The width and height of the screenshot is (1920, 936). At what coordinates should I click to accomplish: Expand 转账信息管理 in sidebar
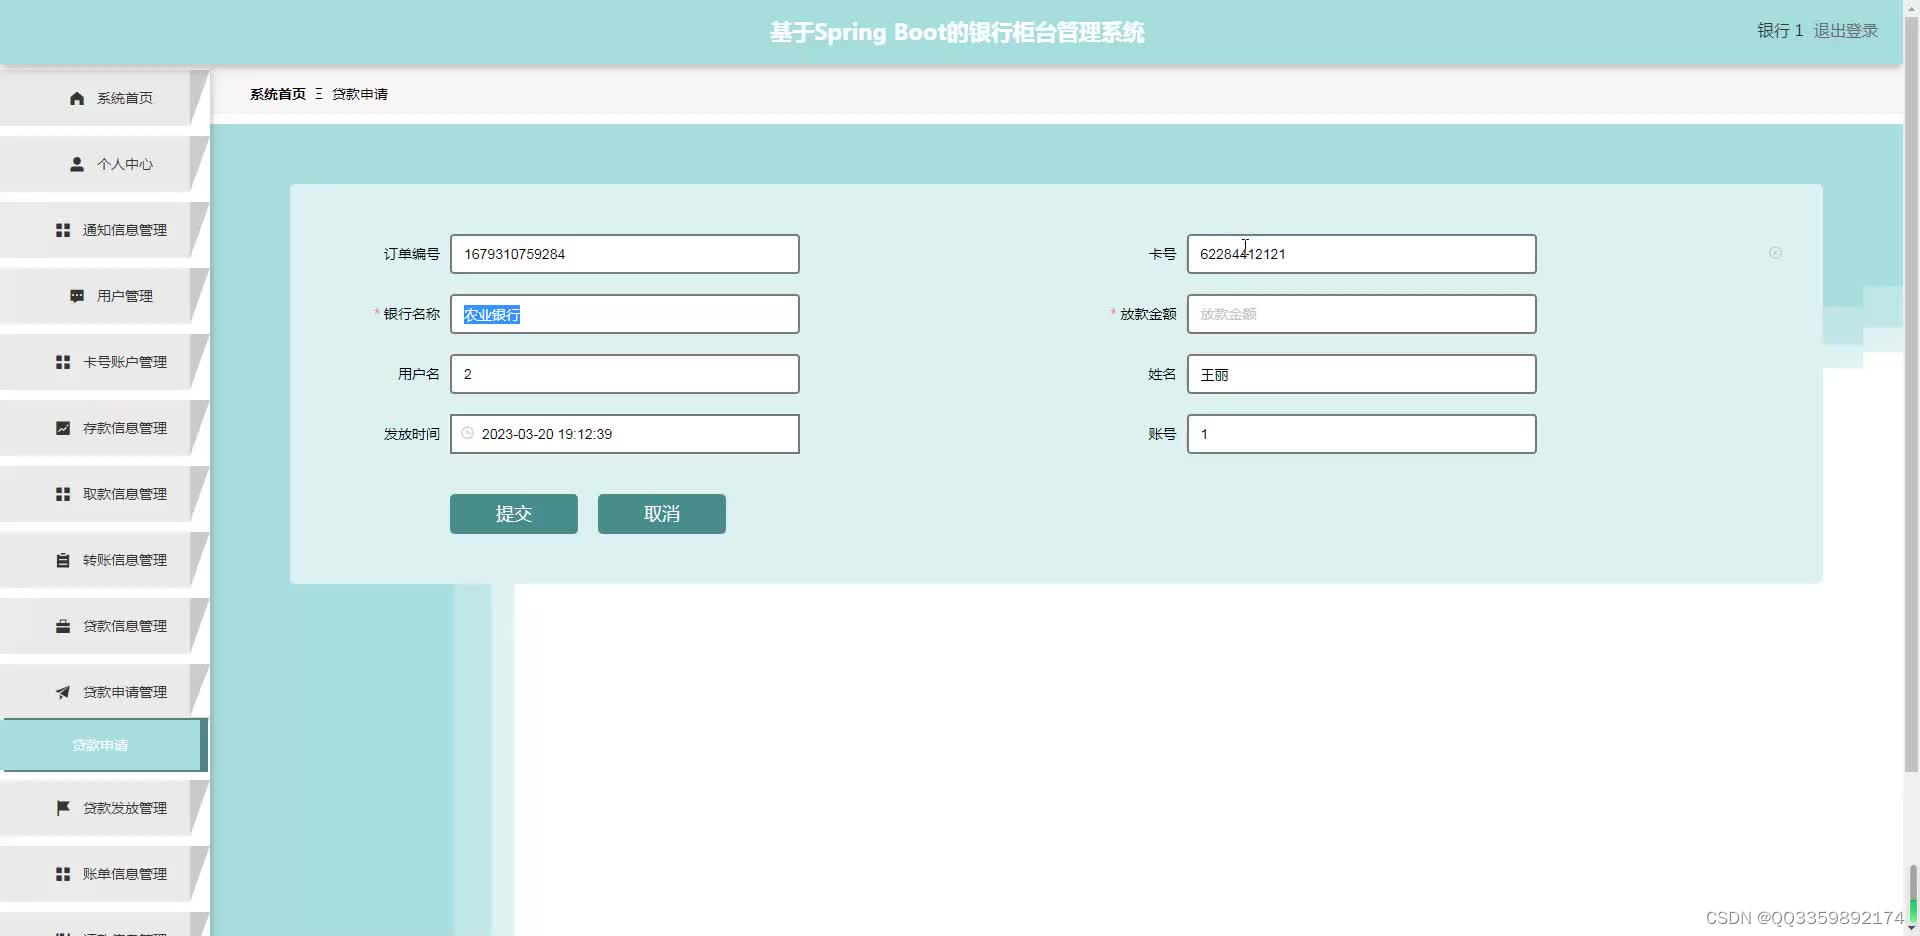pyautogui.click(x=104, y=560)
